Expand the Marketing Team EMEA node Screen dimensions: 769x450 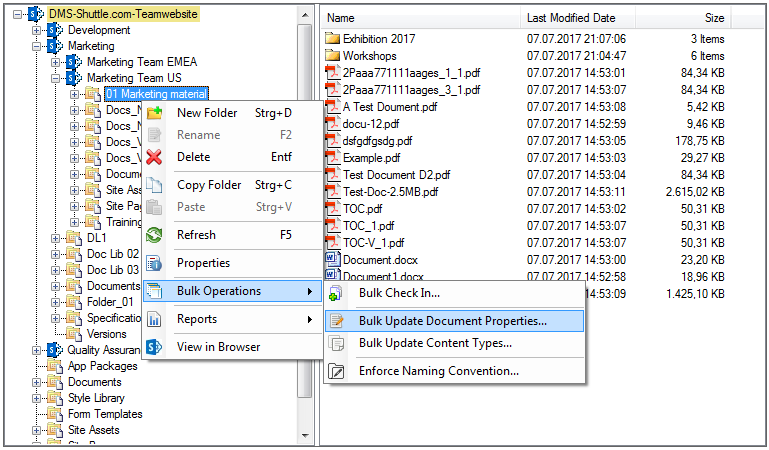click(x=55, y=62)
